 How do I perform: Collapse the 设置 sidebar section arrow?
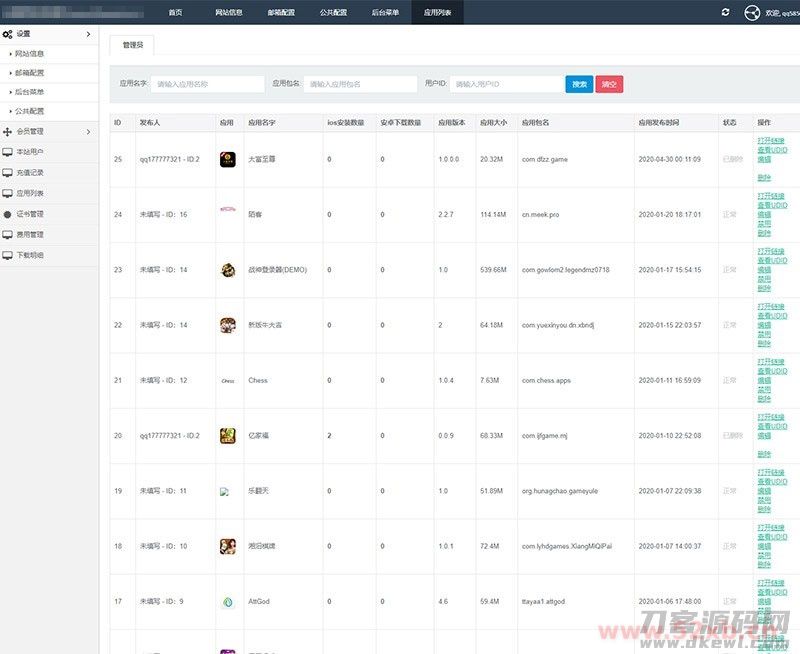coord(88,34)
